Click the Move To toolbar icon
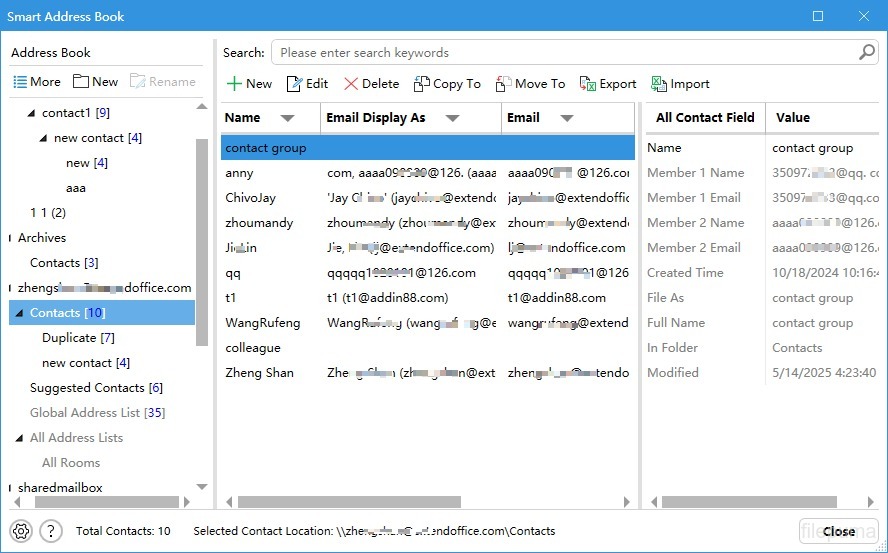 click(504, 84)
